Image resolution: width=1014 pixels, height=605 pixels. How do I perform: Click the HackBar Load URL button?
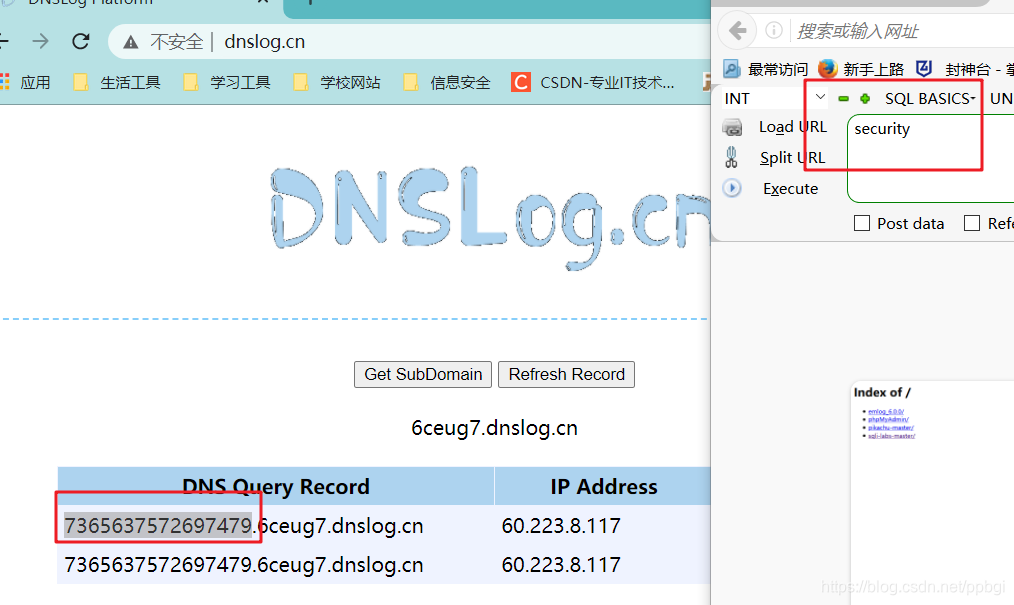(x=793, y=127)
